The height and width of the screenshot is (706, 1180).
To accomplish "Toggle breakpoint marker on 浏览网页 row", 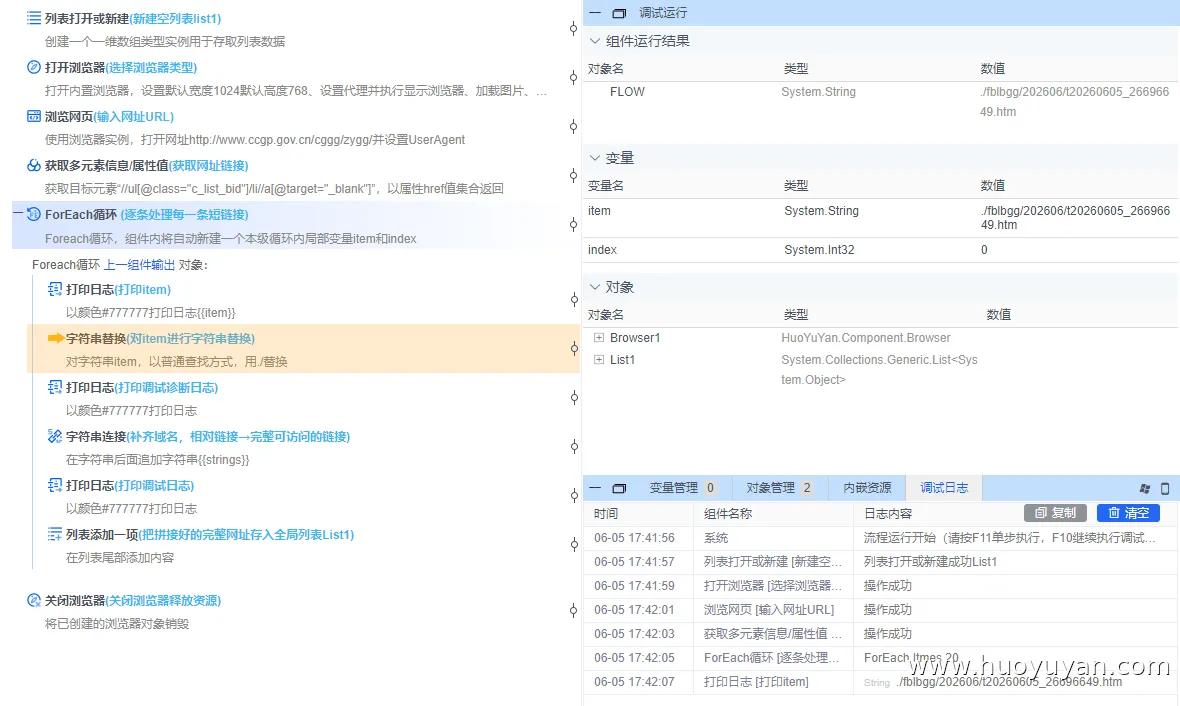I will click(x=573, y=126).
